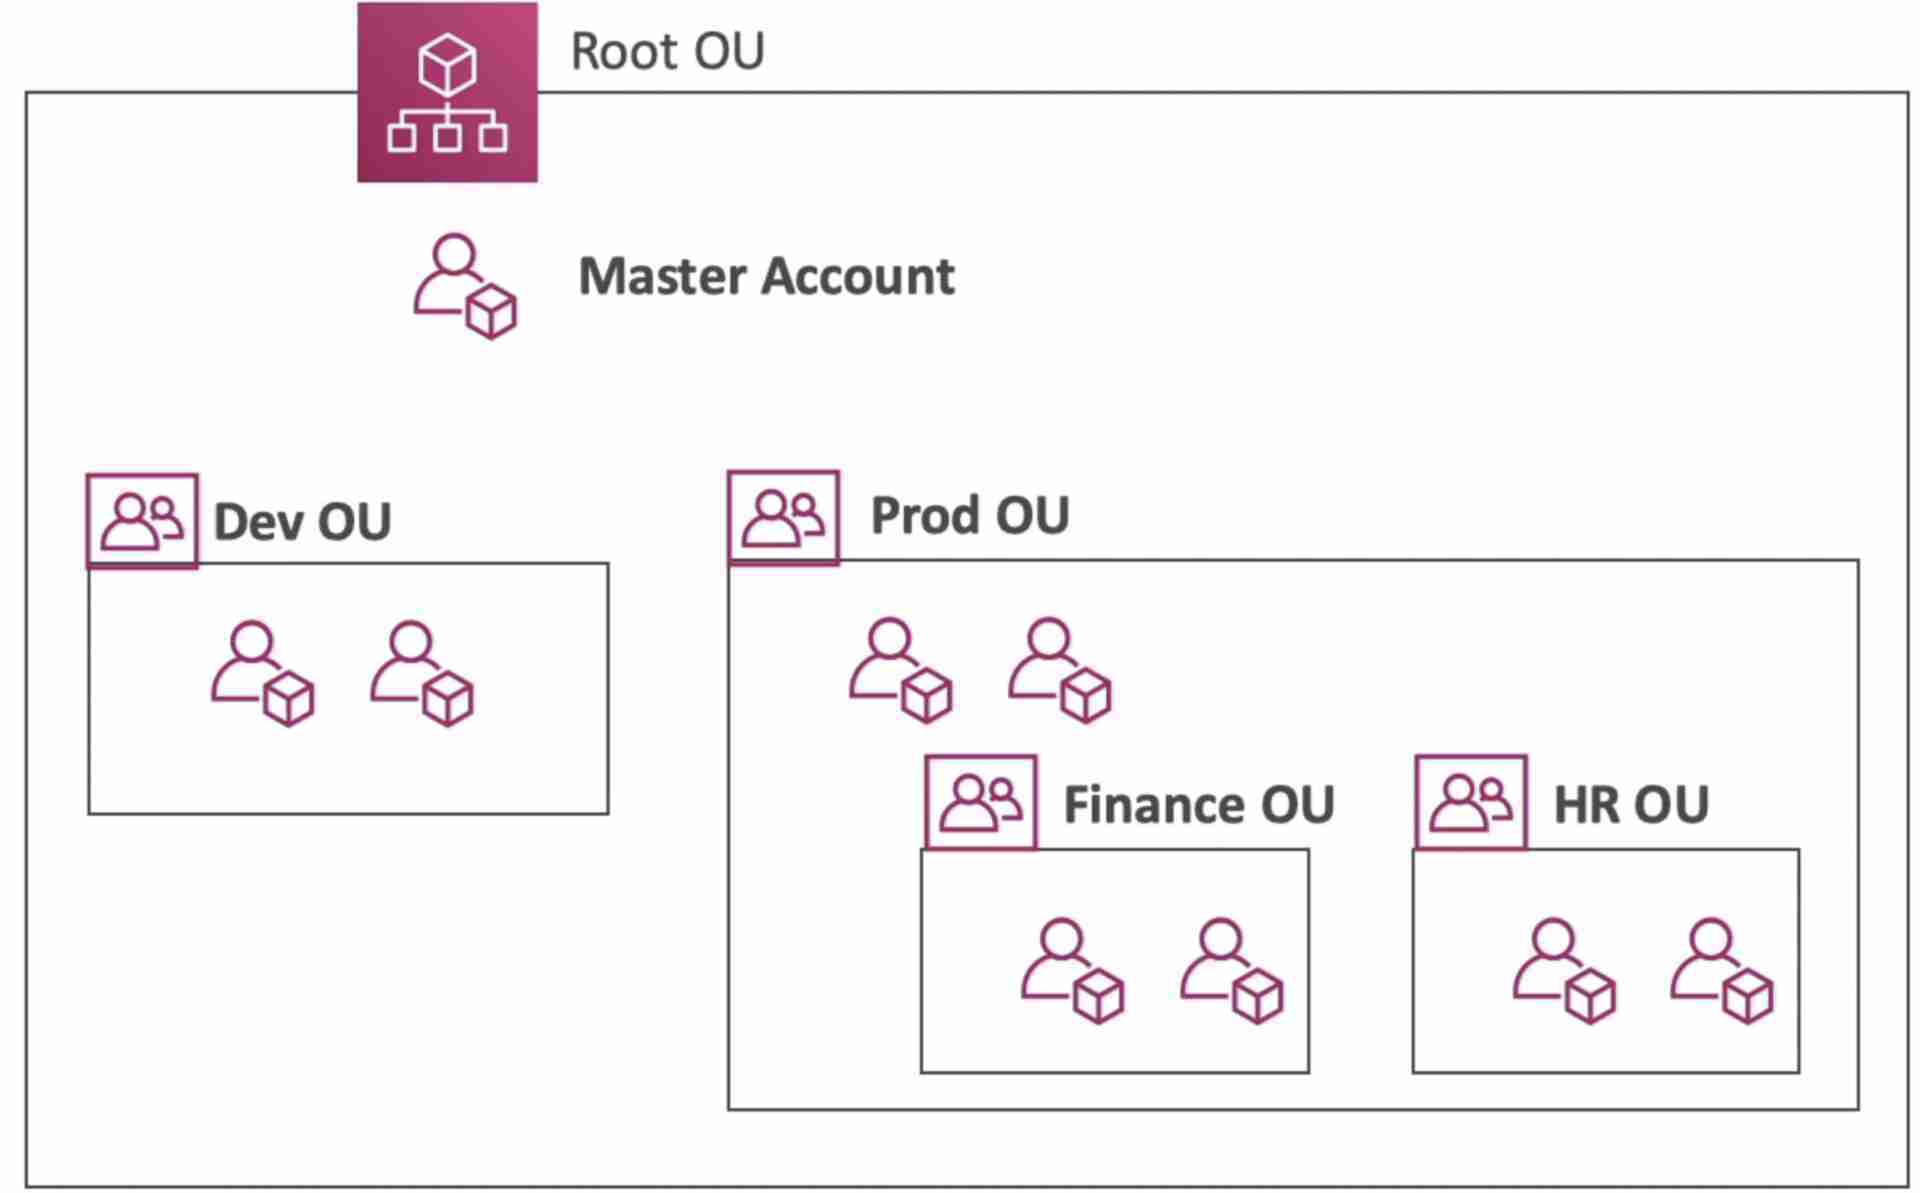Click the 'Finance OU' label

[1199, 805]
